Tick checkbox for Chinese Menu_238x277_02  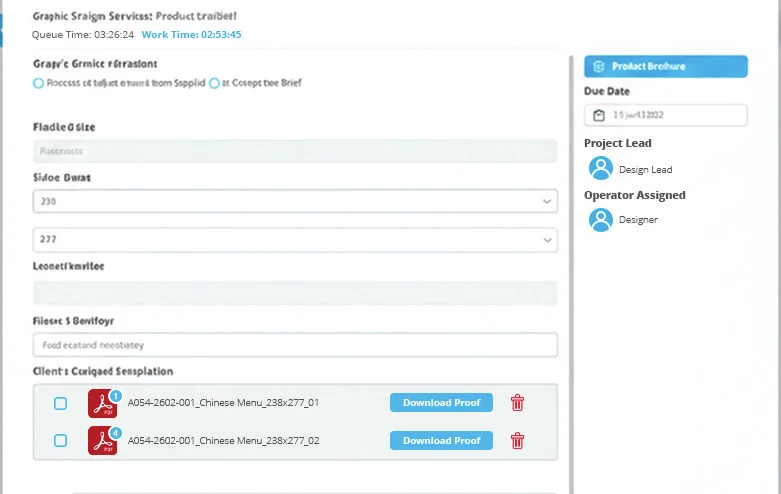pos(60,440)
